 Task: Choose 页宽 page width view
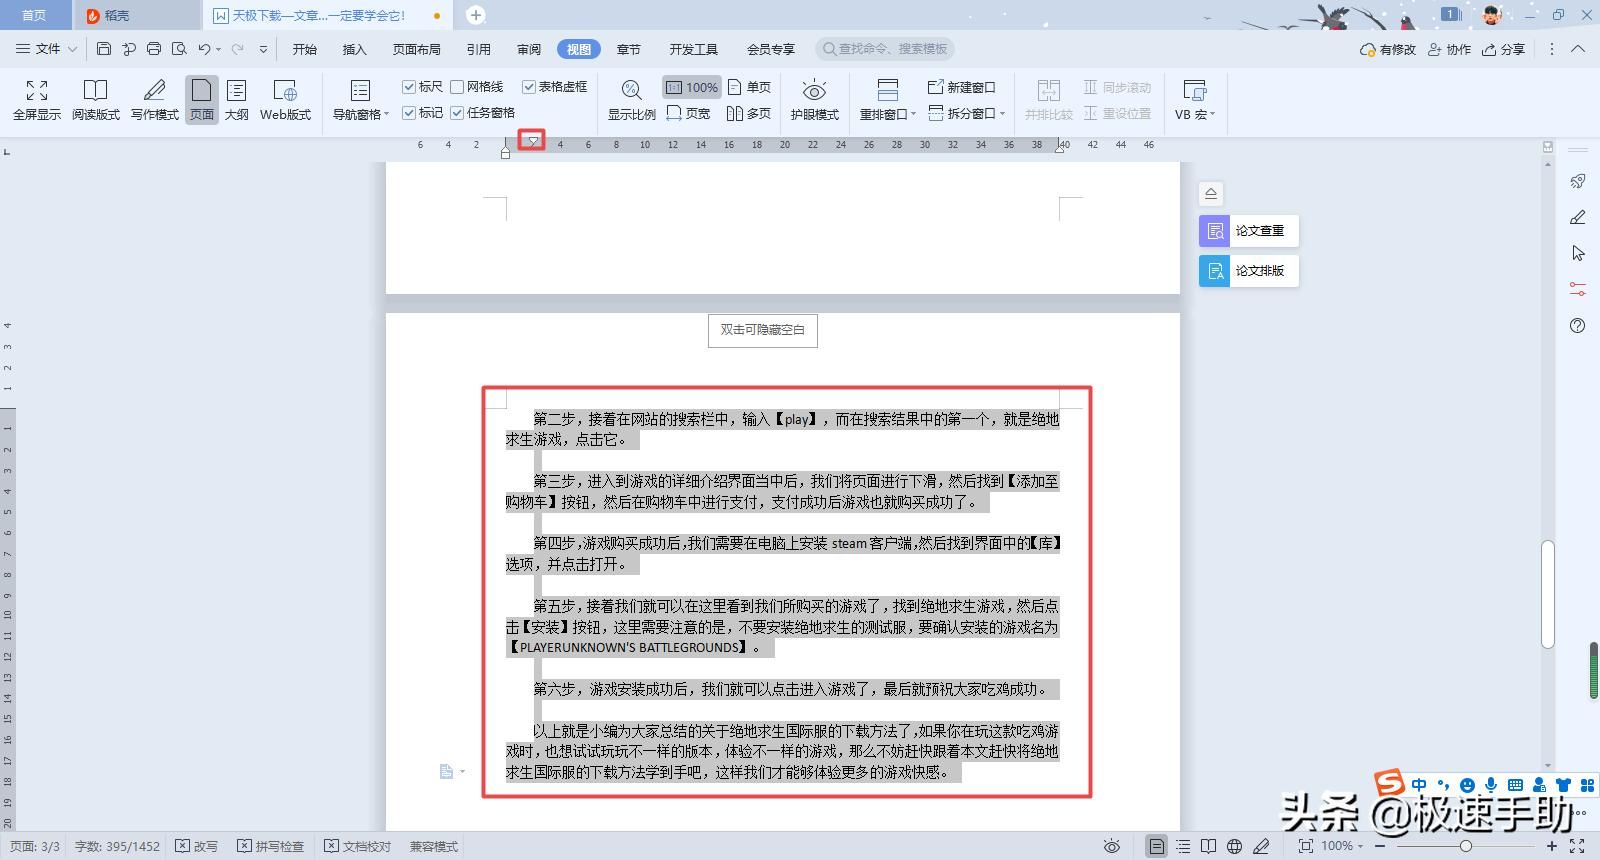tap(688, 113)
